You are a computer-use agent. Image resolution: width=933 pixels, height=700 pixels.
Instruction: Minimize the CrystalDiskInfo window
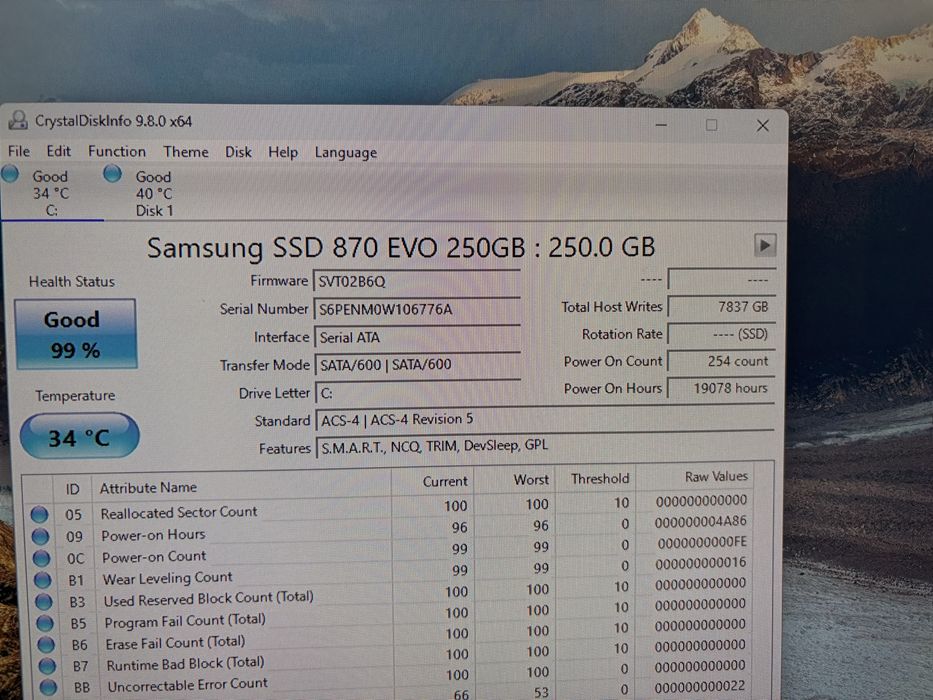point(661,124)
